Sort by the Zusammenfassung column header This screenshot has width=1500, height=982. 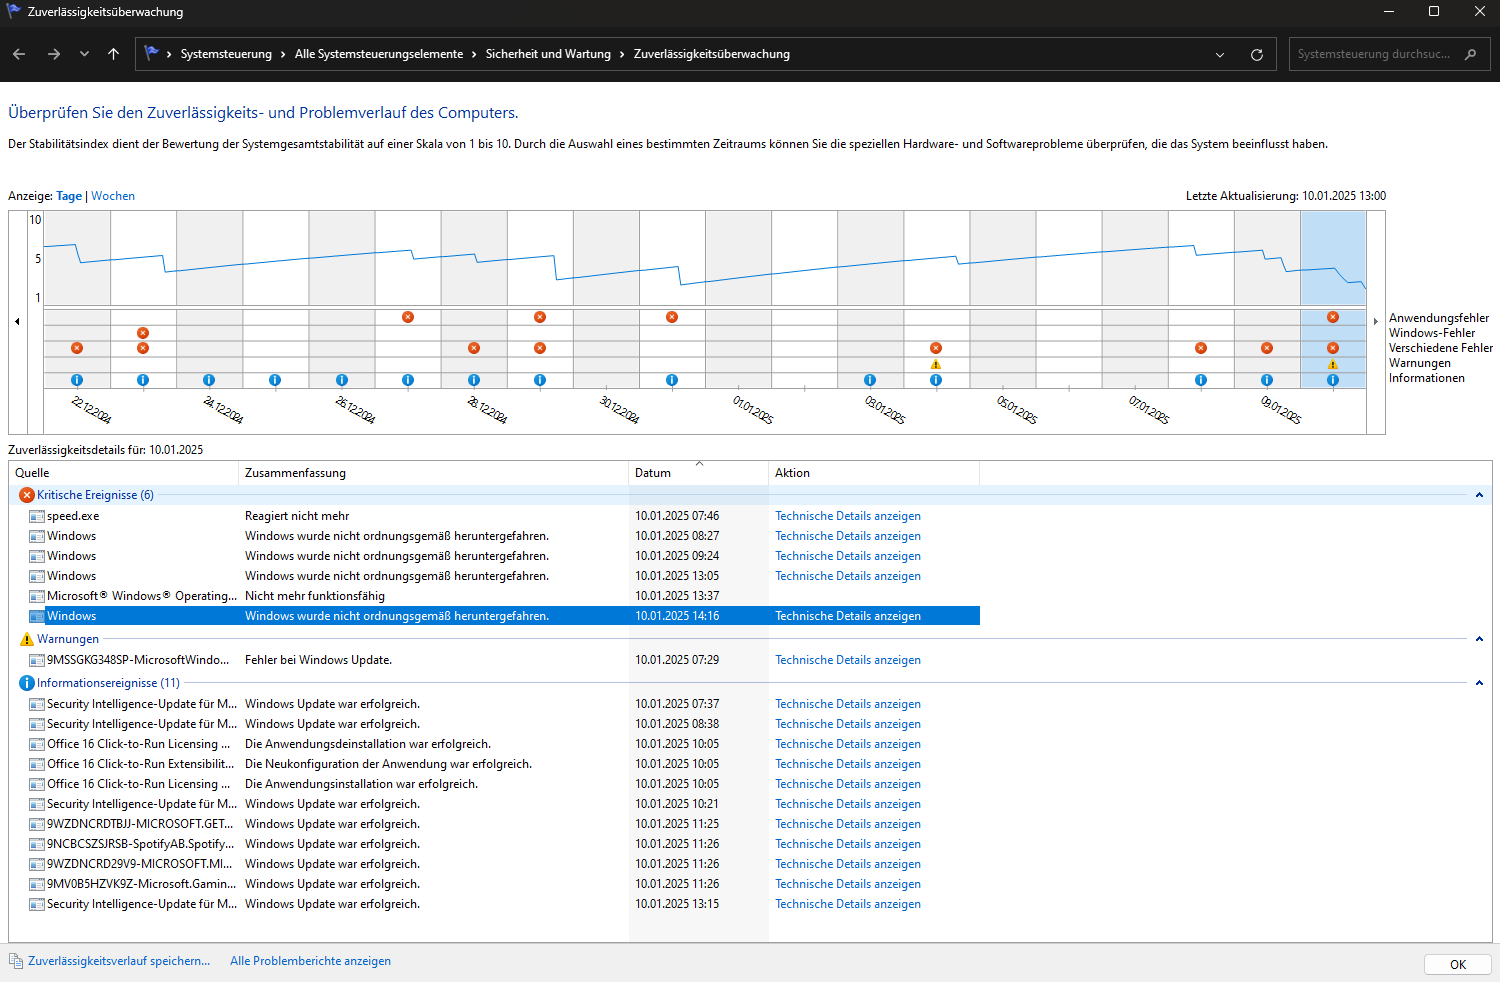[x=434, y=473]
